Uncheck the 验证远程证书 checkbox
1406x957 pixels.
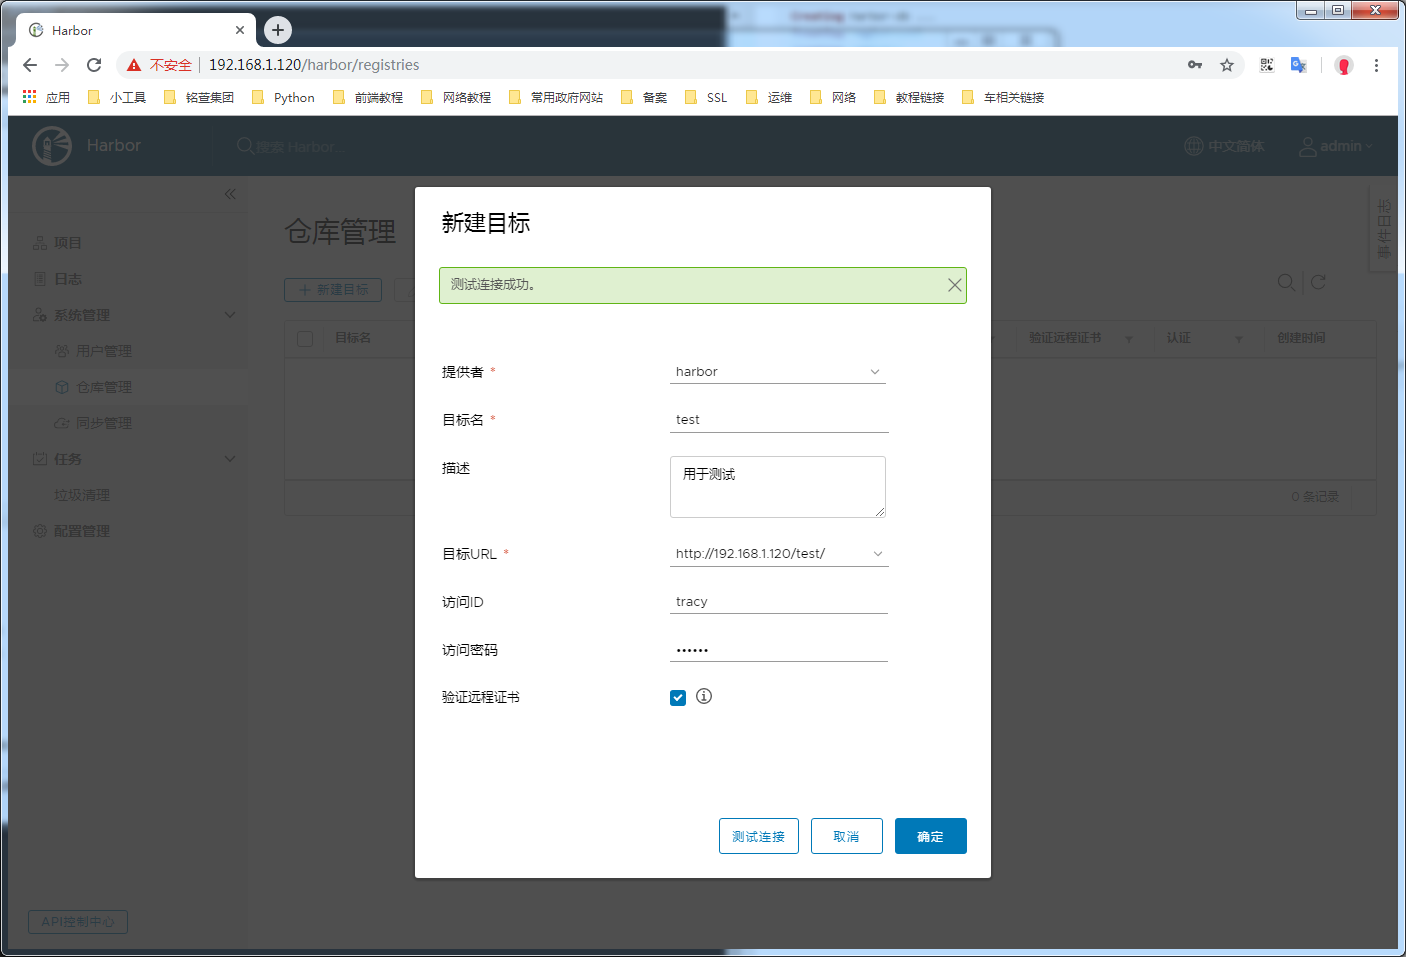(678, 698)
